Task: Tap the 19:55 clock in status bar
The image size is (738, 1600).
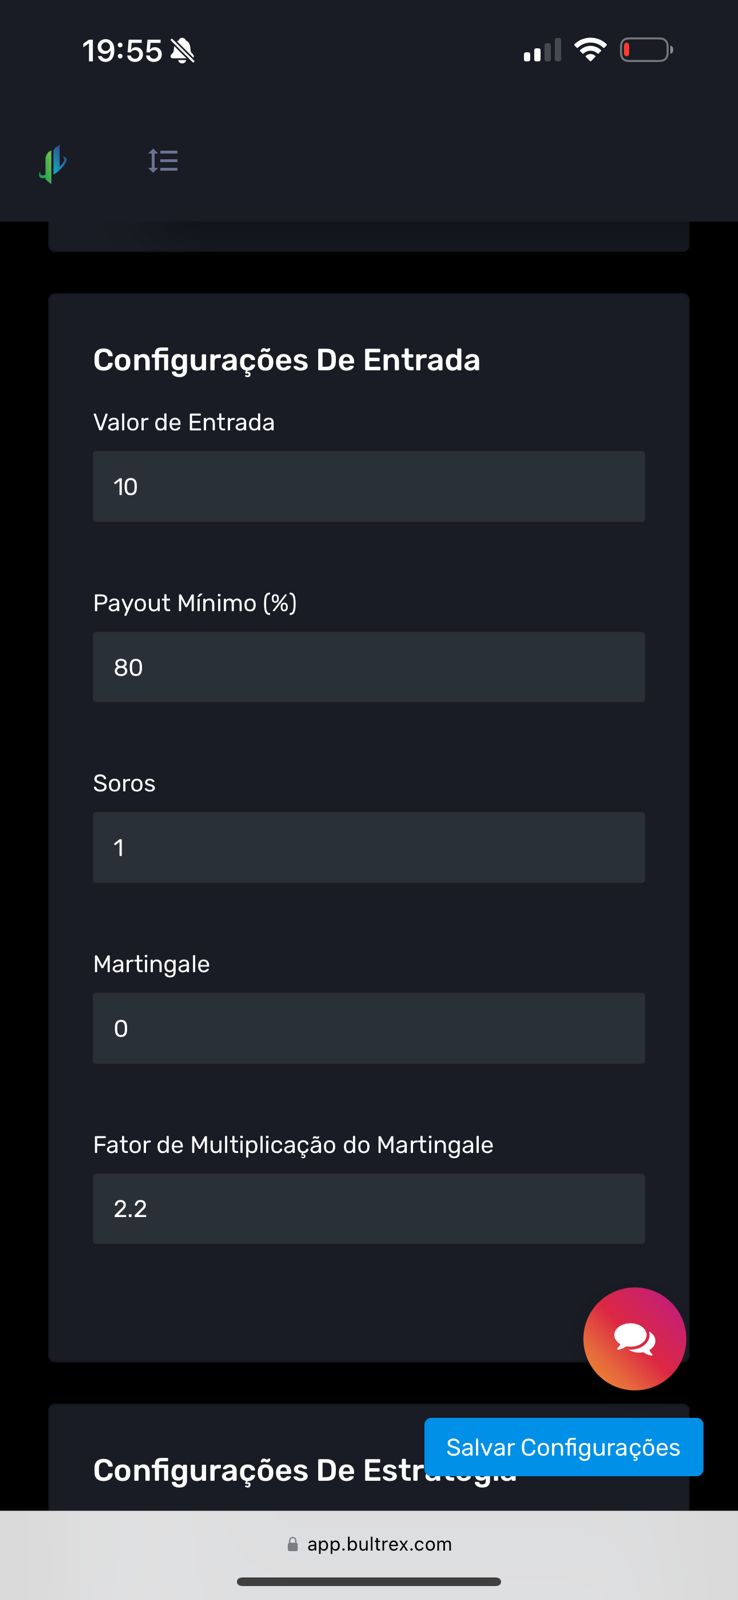Action: (x=122, y=51)
